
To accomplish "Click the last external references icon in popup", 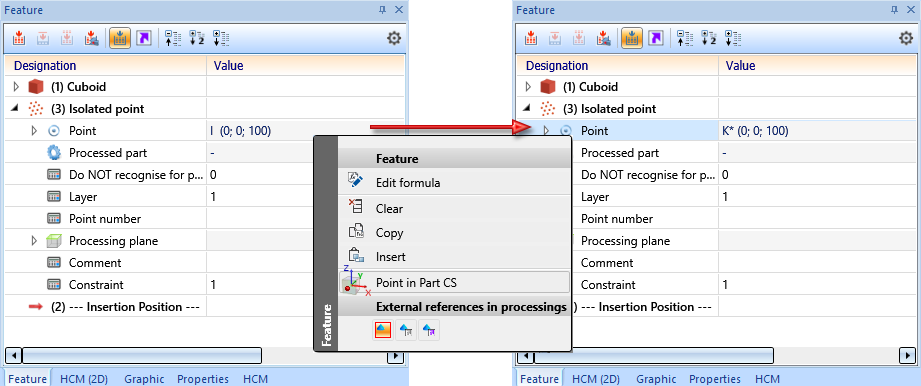I will click(x=430, y=331).
